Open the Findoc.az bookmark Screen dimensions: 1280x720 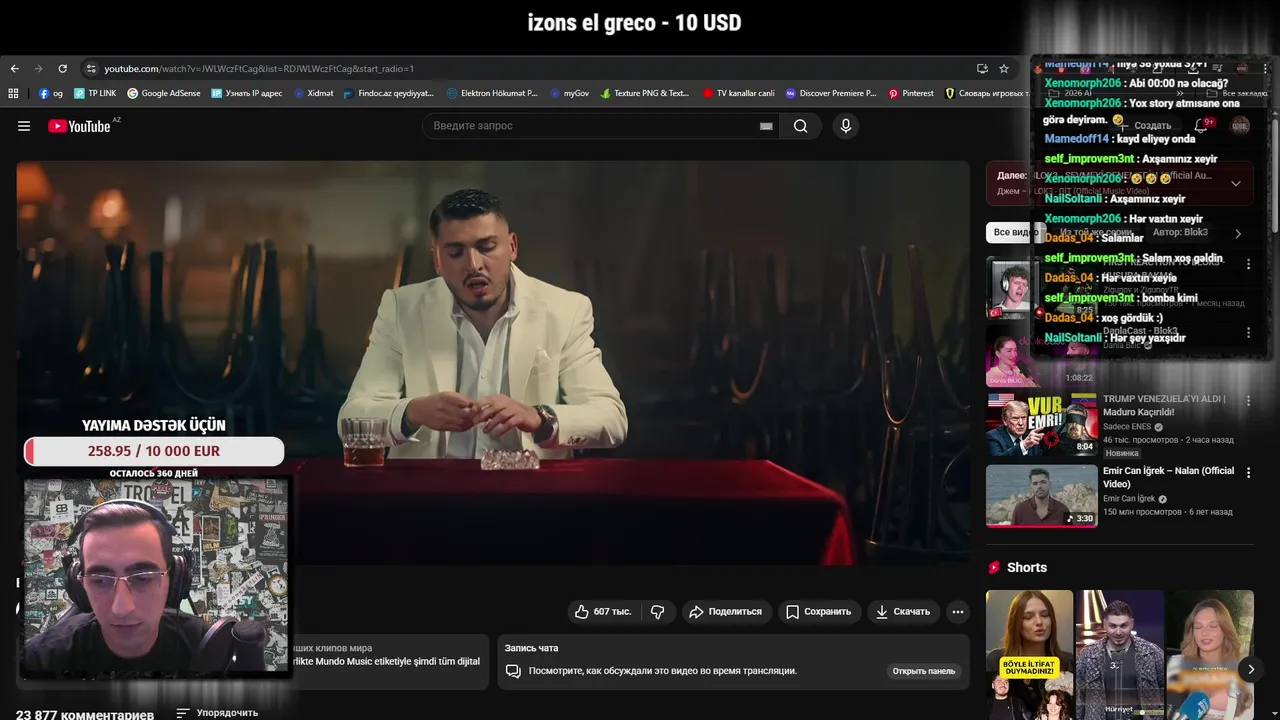[x=388, y=93]
